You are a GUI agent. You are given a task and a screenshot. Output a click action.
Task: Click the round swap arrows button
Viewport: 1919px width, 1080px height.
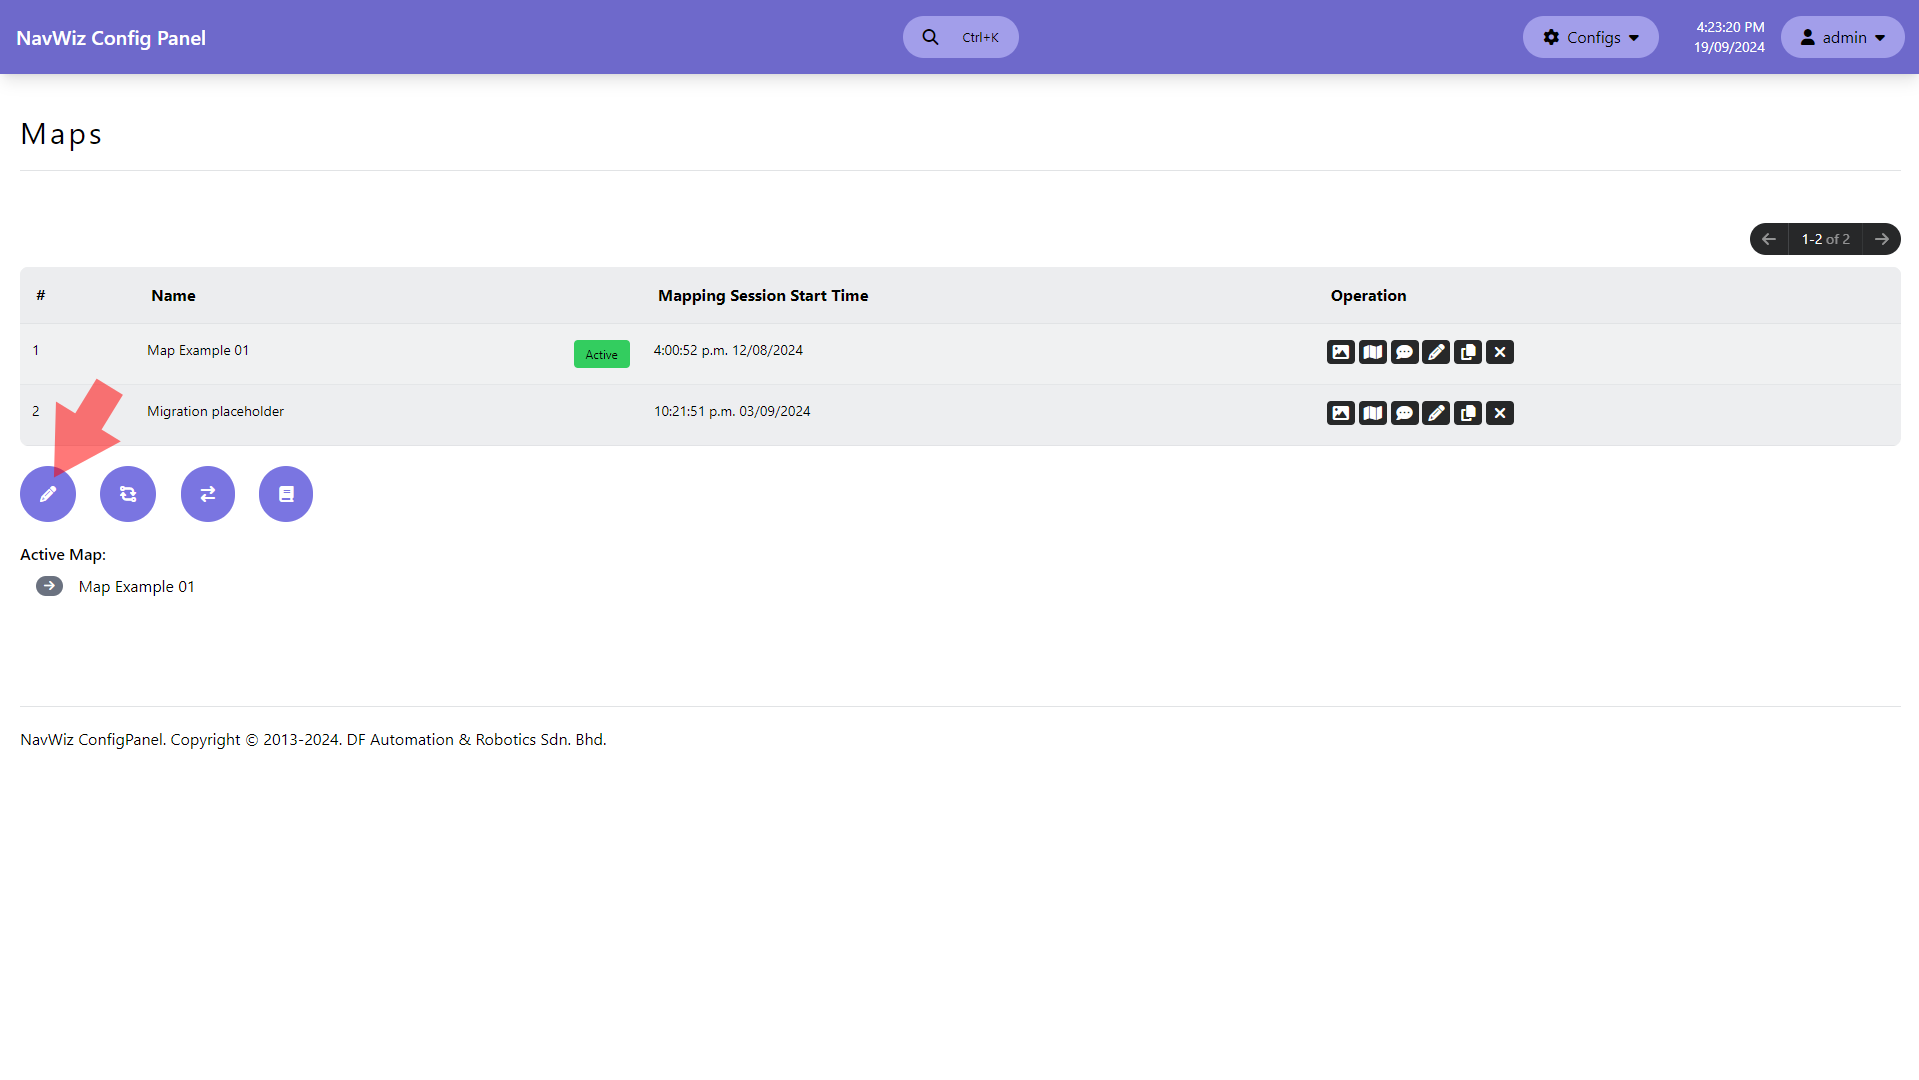click(x=208, y=494)
